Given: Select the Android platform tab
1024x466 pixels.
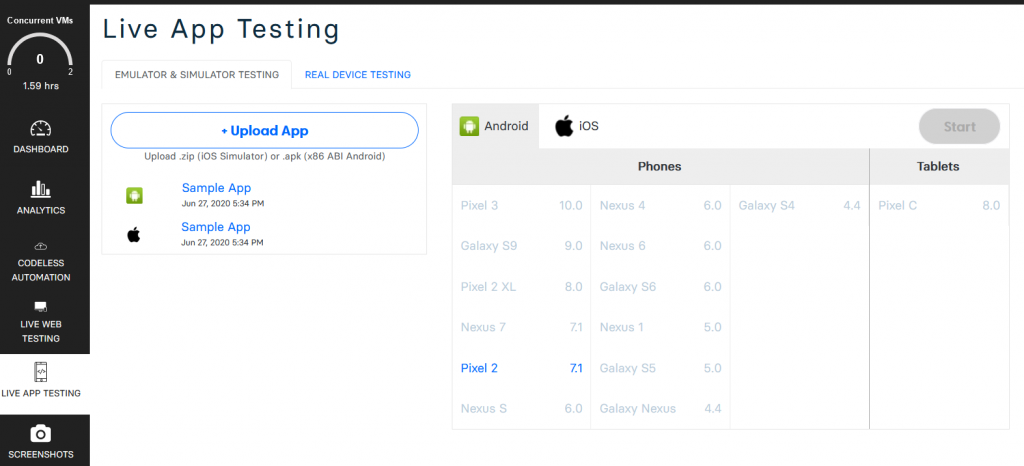Looking at the screenshot, I should pos(495,126).
